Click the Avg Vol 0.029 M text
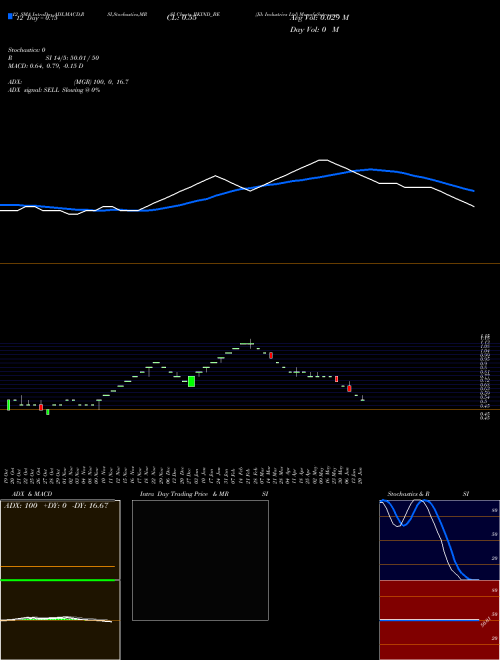 (x=319, y=18)
